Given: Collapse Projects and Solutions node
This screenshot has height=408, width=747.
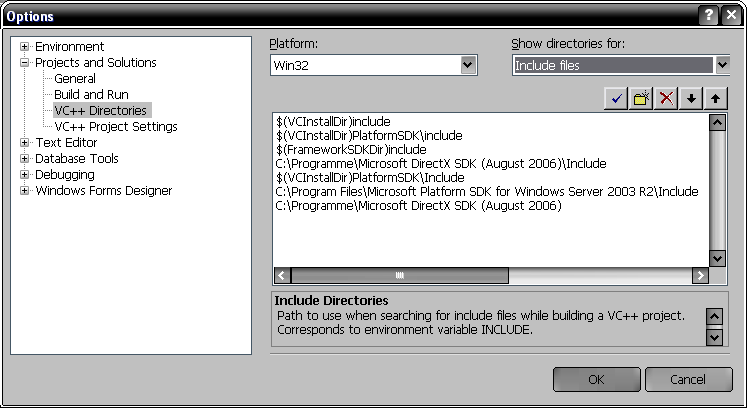Looking at the screenshot, I should [25, 63].
